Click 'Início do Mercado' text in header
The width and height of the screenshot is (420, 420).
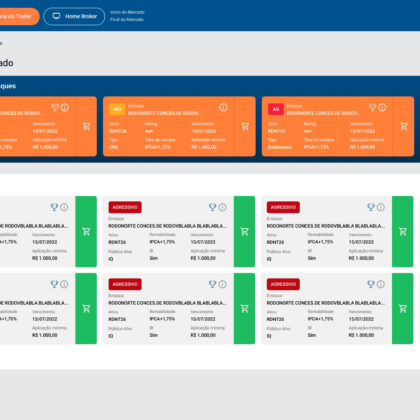pyautogui.click(x=127, y=12)
